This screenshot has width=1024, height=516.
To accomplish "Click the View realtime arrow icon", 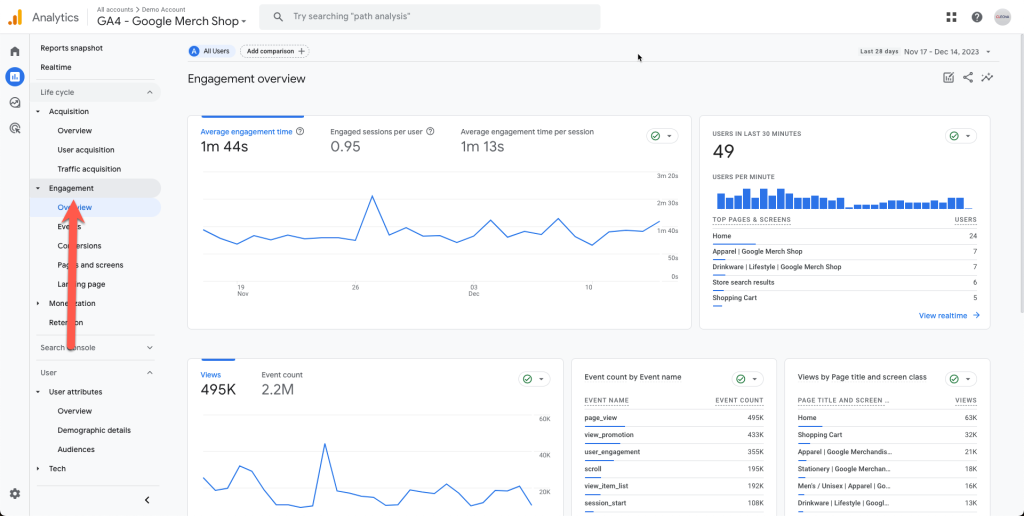I will [x=976, y=315].
